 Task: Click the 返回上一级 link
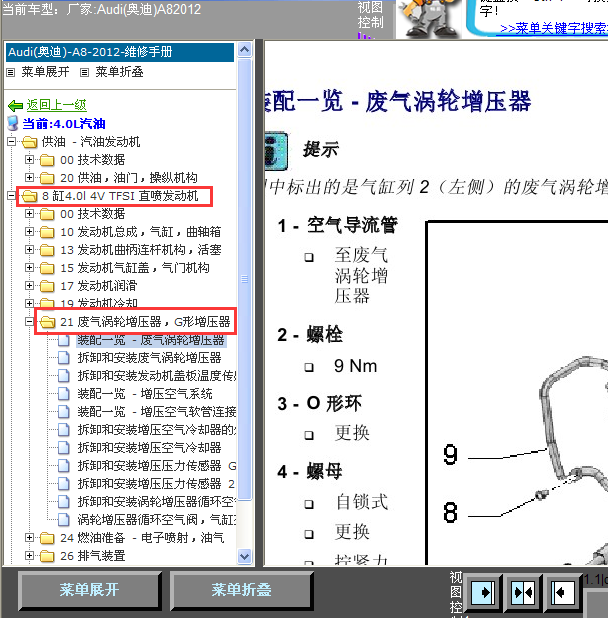(x=56, y=105)
